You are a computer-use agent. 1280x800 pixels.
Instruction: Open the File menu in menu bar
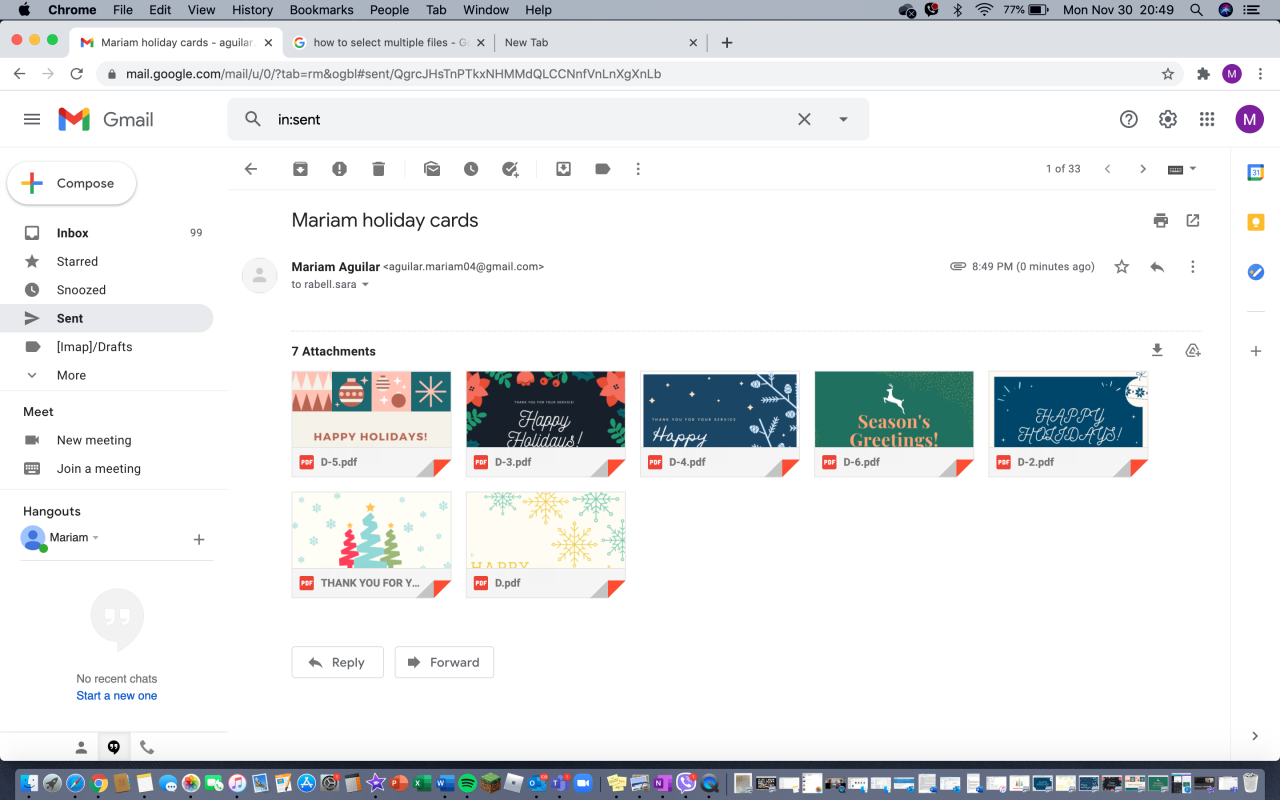[x=123, y=10]
